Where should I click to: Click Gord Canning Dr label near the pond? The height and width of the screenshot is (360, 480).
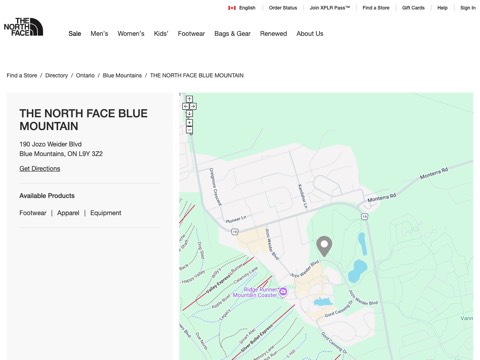tap(339, 309)
